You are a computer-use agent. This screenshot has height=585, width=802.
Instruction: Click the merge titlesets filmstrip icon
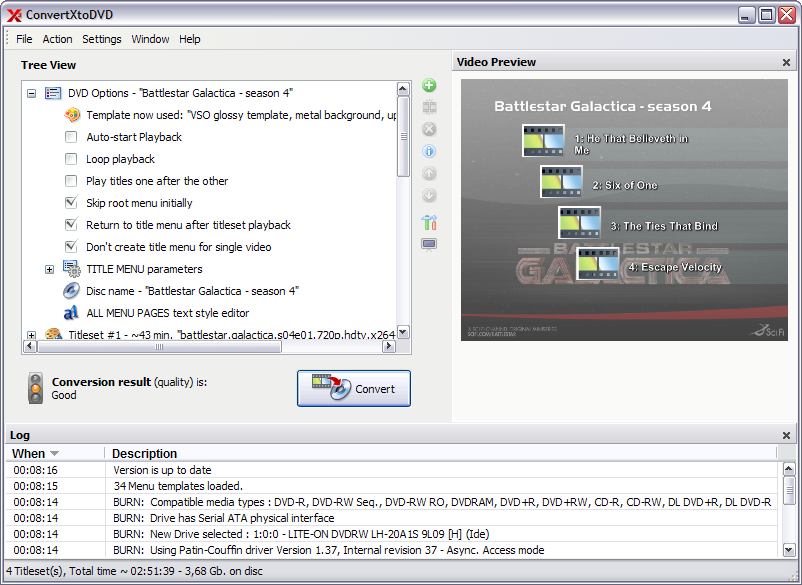[429, 107]
